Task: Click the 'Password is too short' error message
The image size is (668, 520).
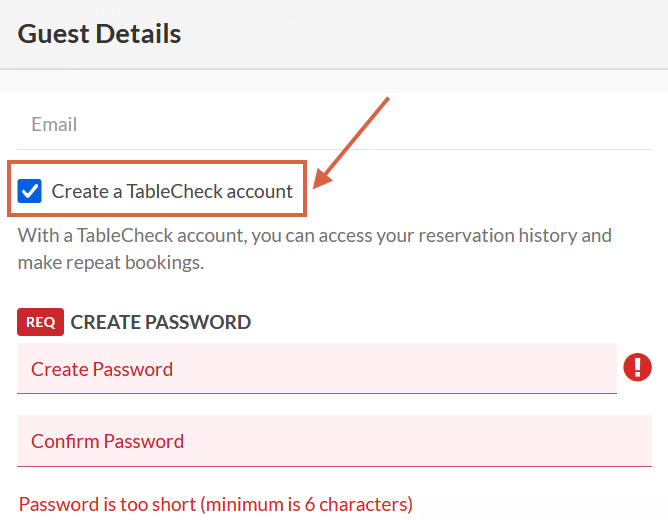Action: [215, 504]
